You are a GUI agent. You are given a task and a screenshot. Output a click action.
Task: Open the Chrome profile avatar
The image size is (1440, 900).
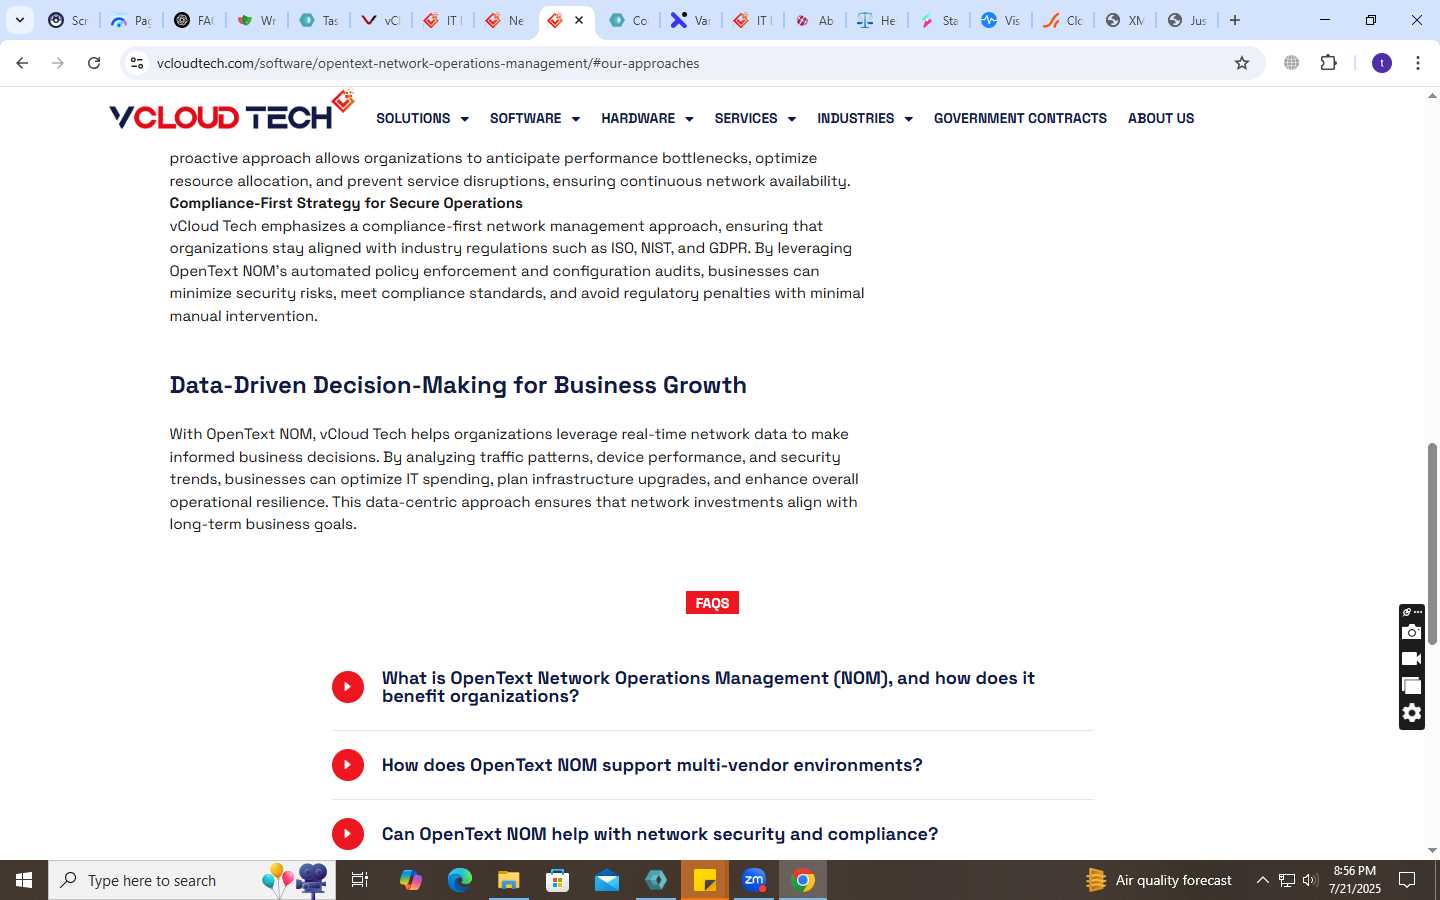coord(1382,63)
